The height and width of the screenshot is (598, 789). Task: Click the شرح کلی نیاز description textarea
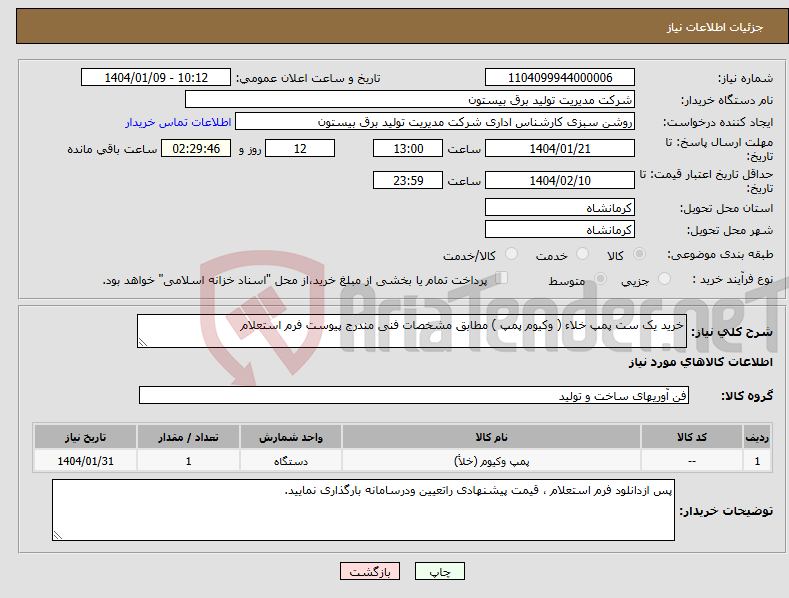pyautogui.click(x=412, y=331)
